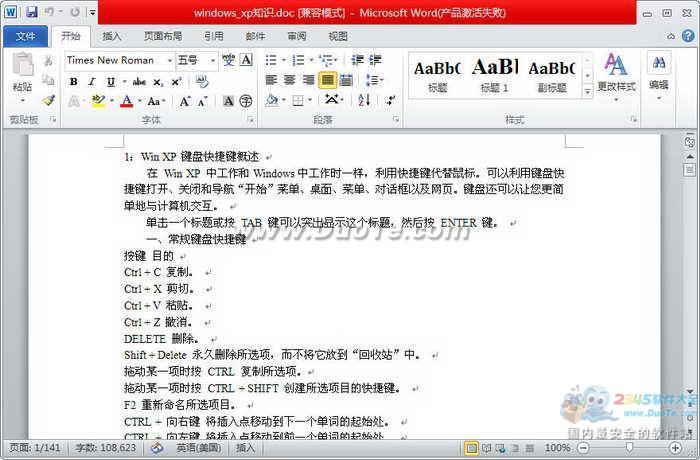Toggle Underline formatting
700x460 pixels.
pos(111,82)
